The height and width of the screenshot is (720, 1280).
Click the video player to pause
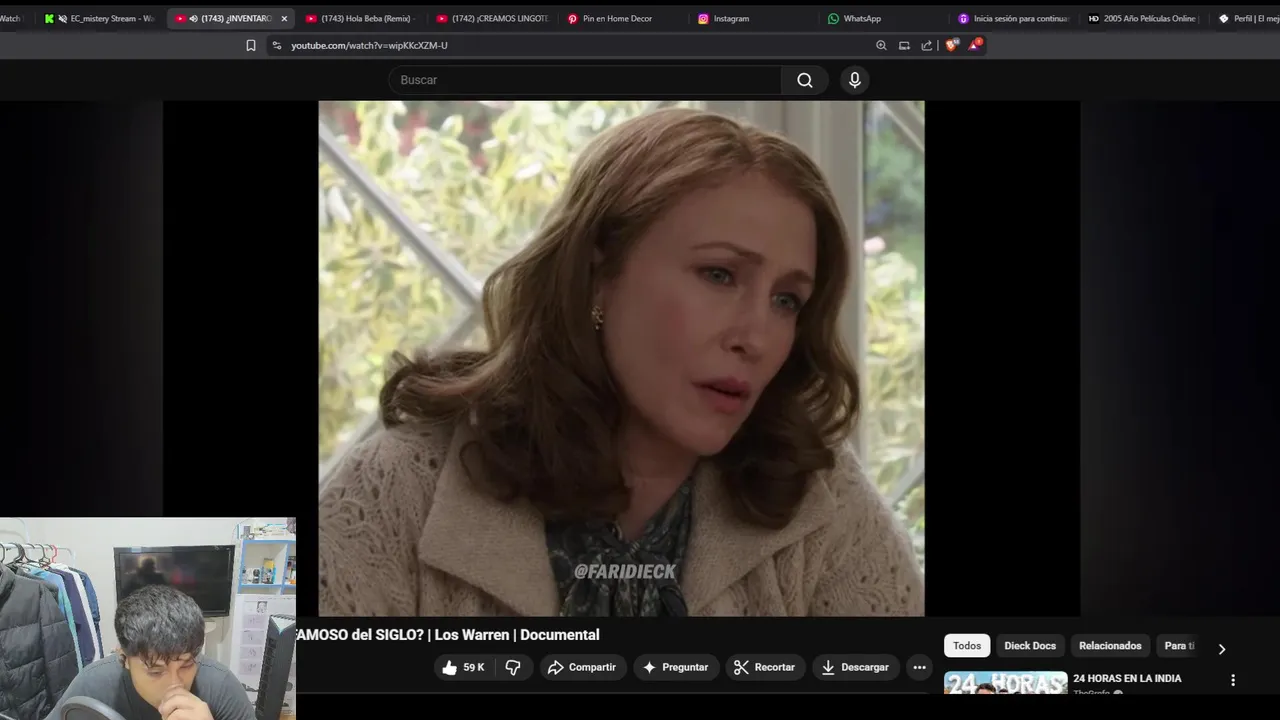621,358
